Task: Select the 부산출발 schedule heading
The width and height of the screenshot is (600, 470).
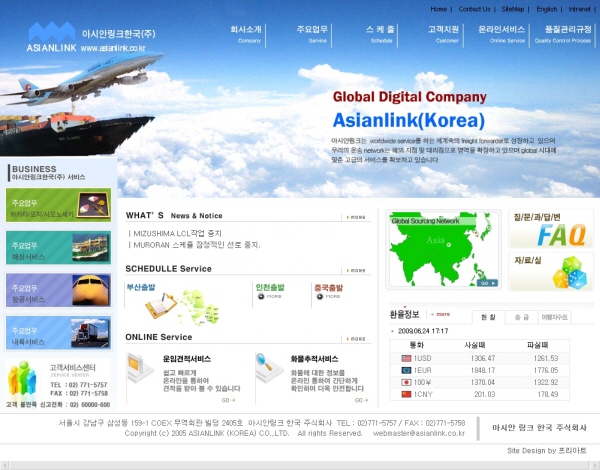Action: click(141, 287)
